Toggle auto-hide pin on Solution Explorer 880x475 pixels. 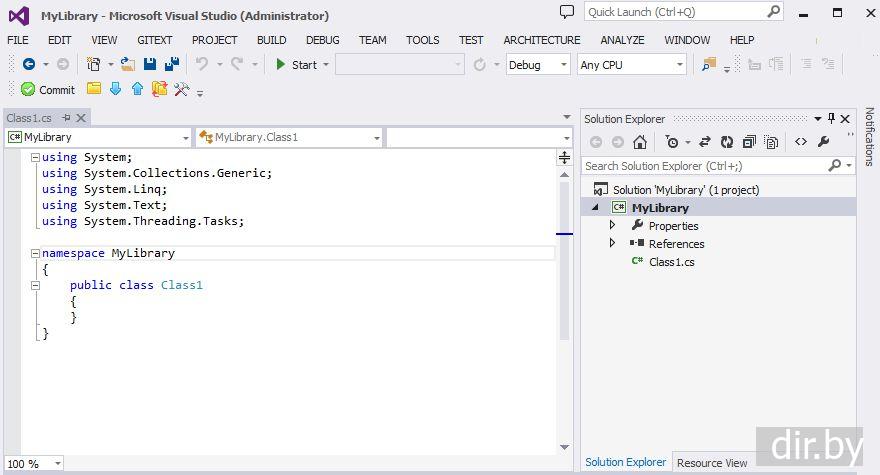[831, 119]
